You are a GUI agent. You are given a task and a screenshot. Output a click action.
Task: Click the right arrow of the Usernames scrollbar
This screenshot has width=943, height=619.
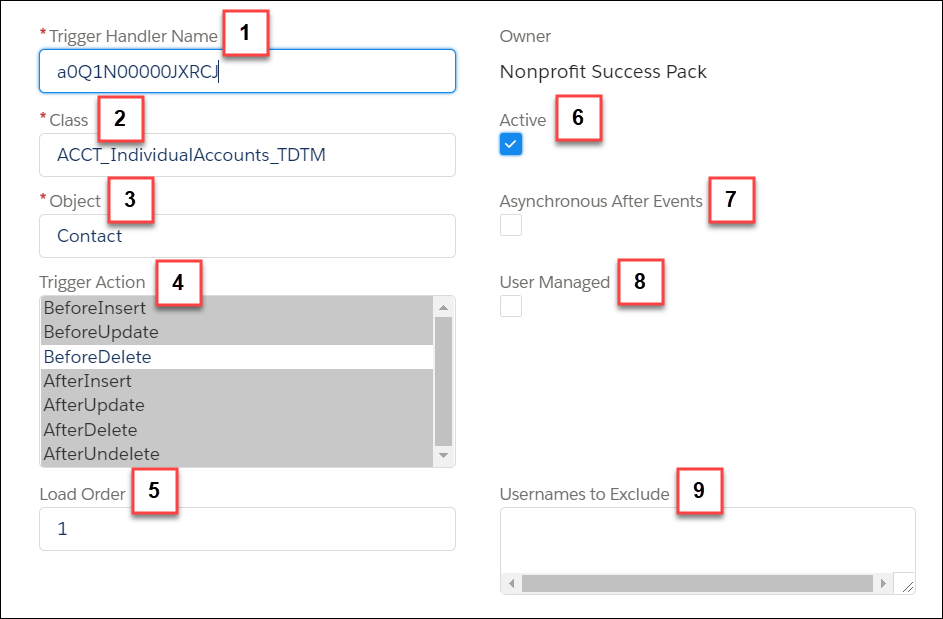[883, 582]
